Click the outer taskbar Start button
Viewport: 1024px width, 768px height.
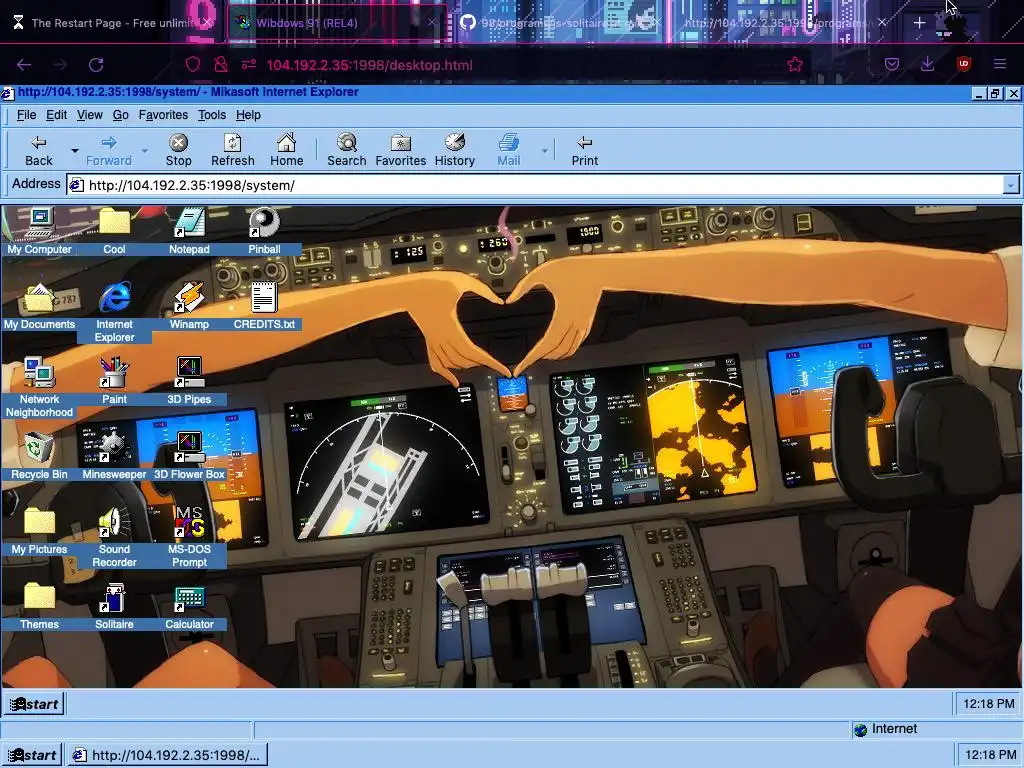[32, 755]
